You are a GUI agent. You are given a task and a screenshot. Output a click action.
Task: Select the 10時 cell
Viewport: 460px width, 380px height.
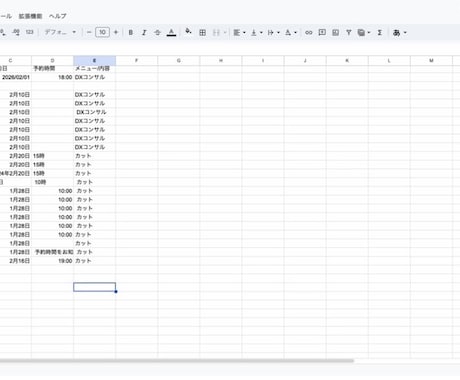[x=52, y=182]
